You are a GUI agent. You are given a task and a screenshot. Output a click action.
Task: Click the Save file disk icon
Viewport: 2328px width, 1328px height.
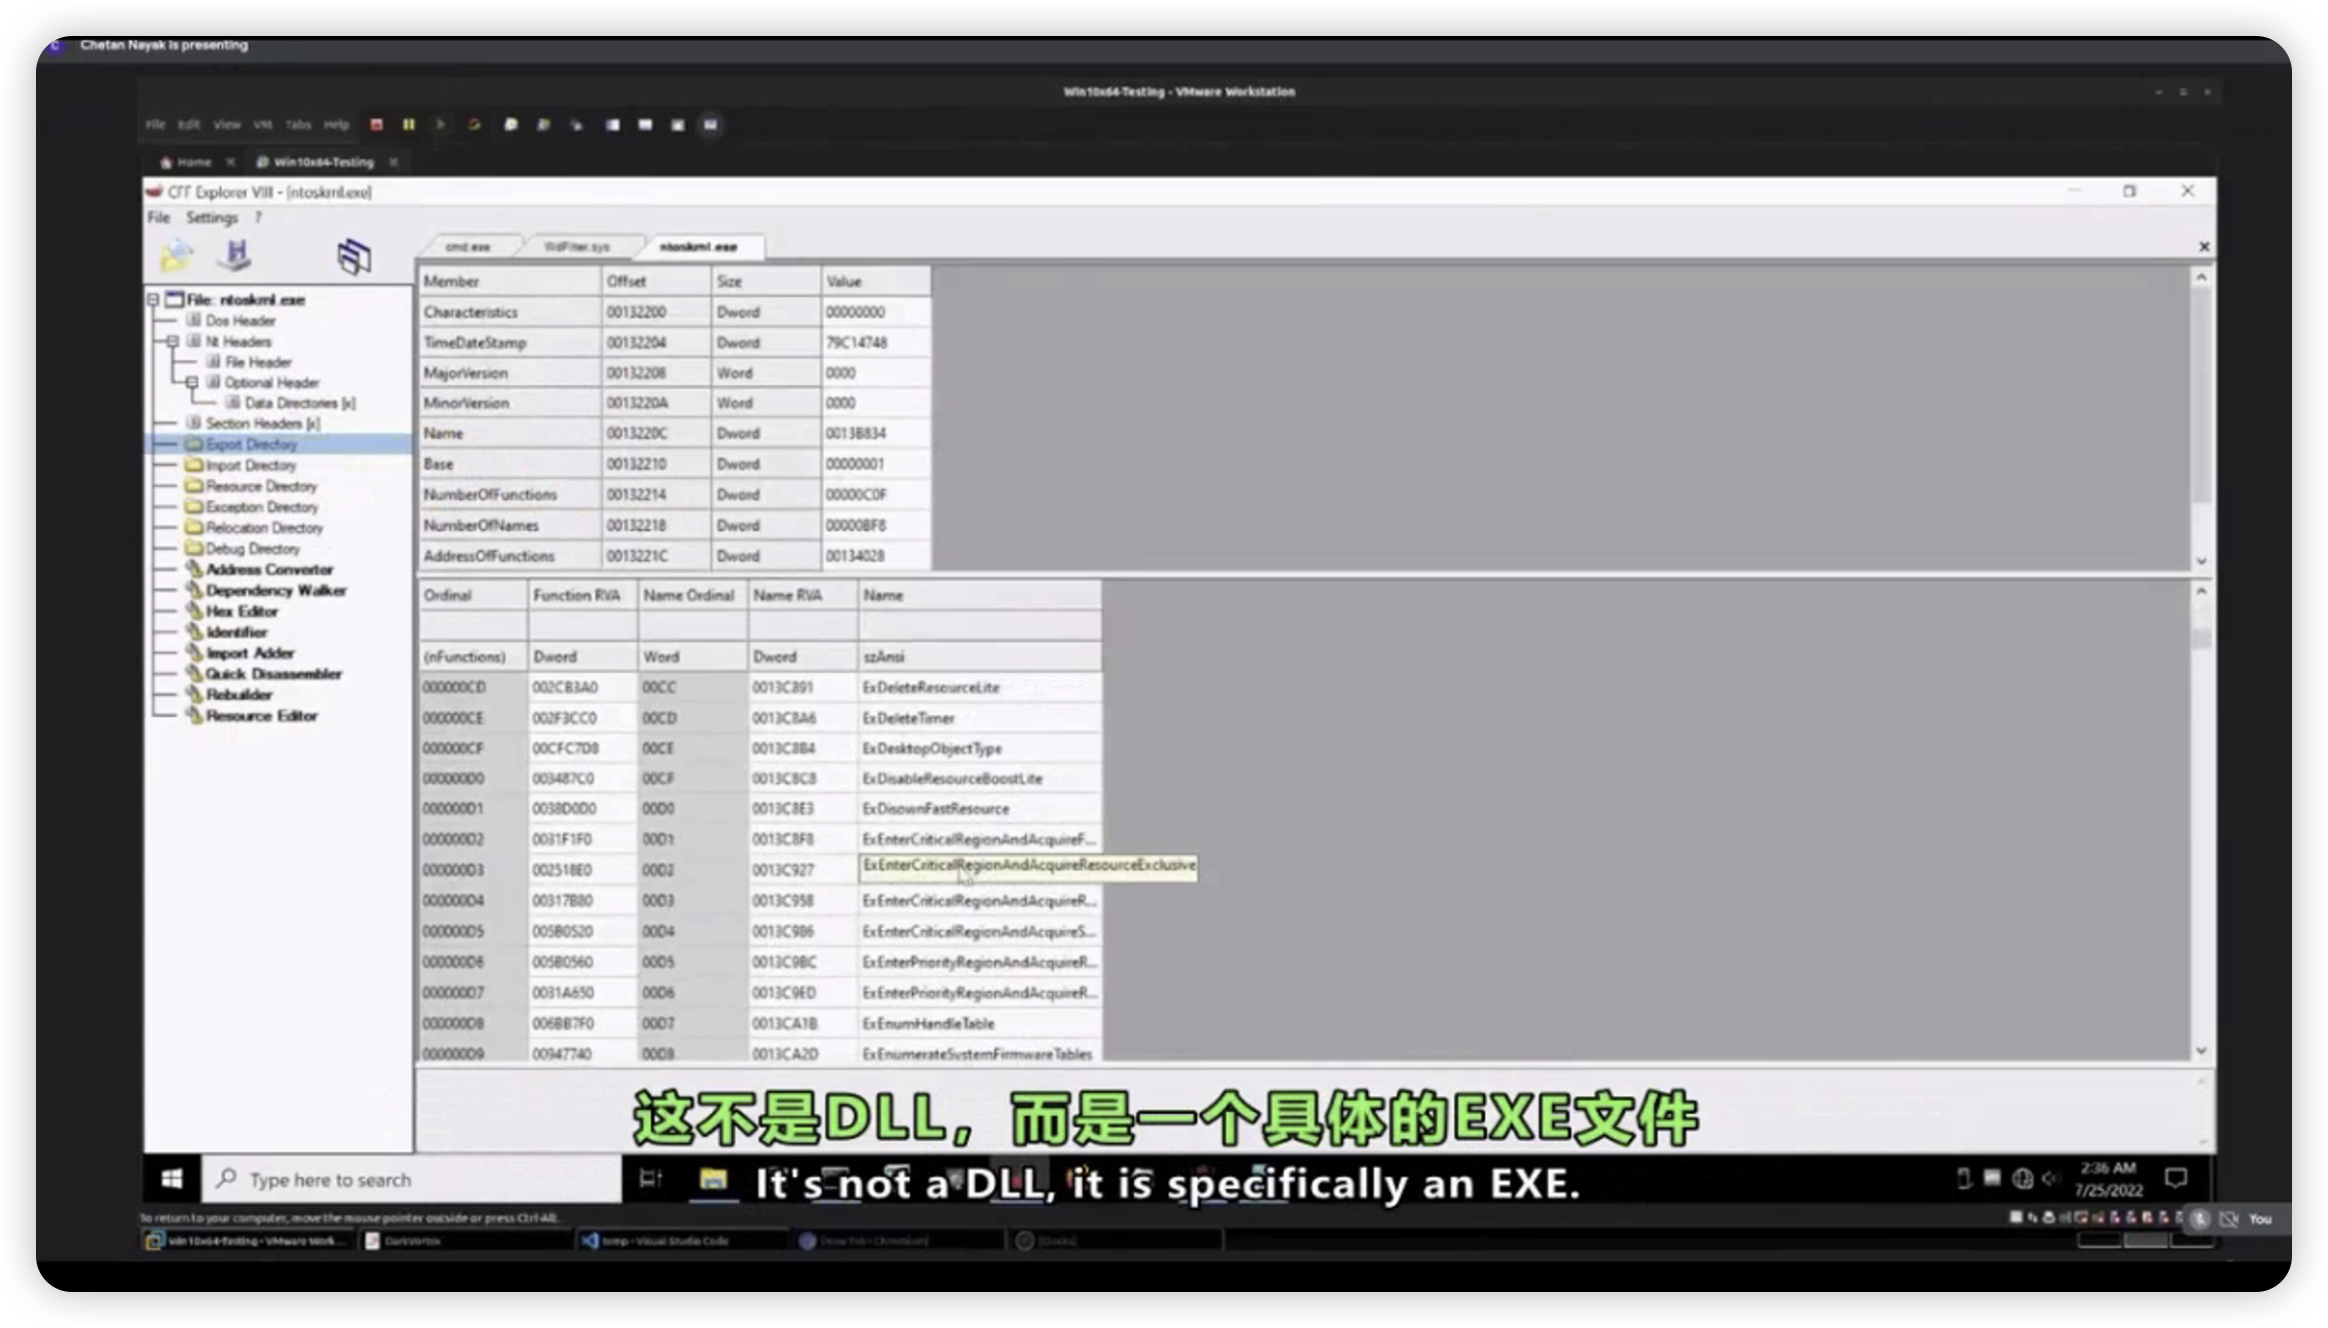236,255
